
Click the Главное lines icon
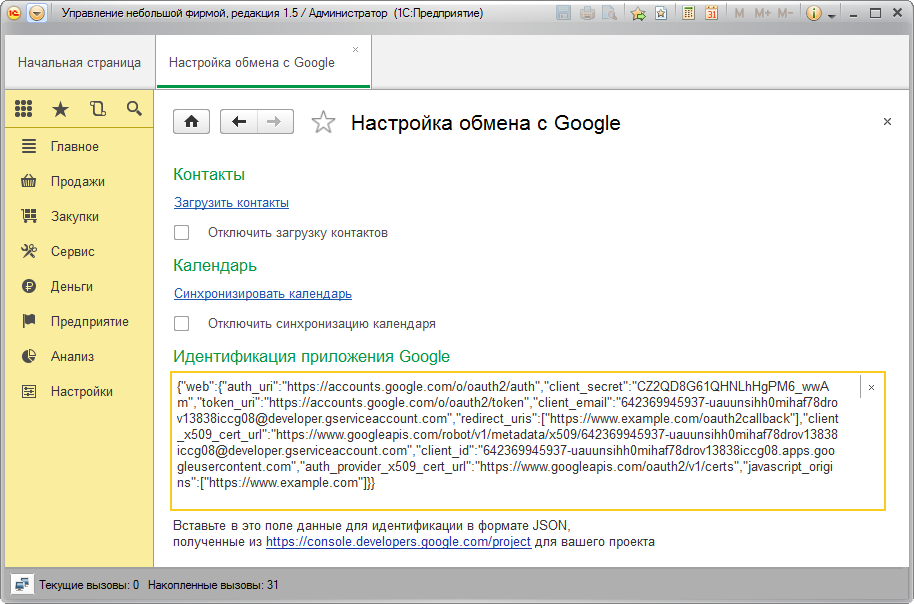pos(29,146)
